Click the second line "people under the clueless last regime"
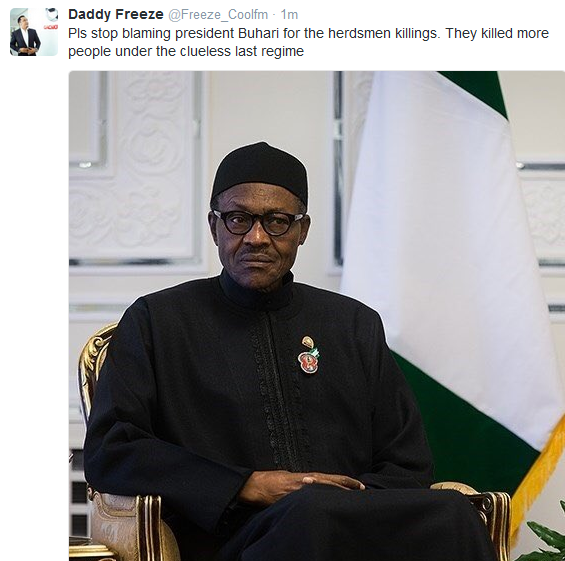The image size is (565, 561). pos(186,51)
